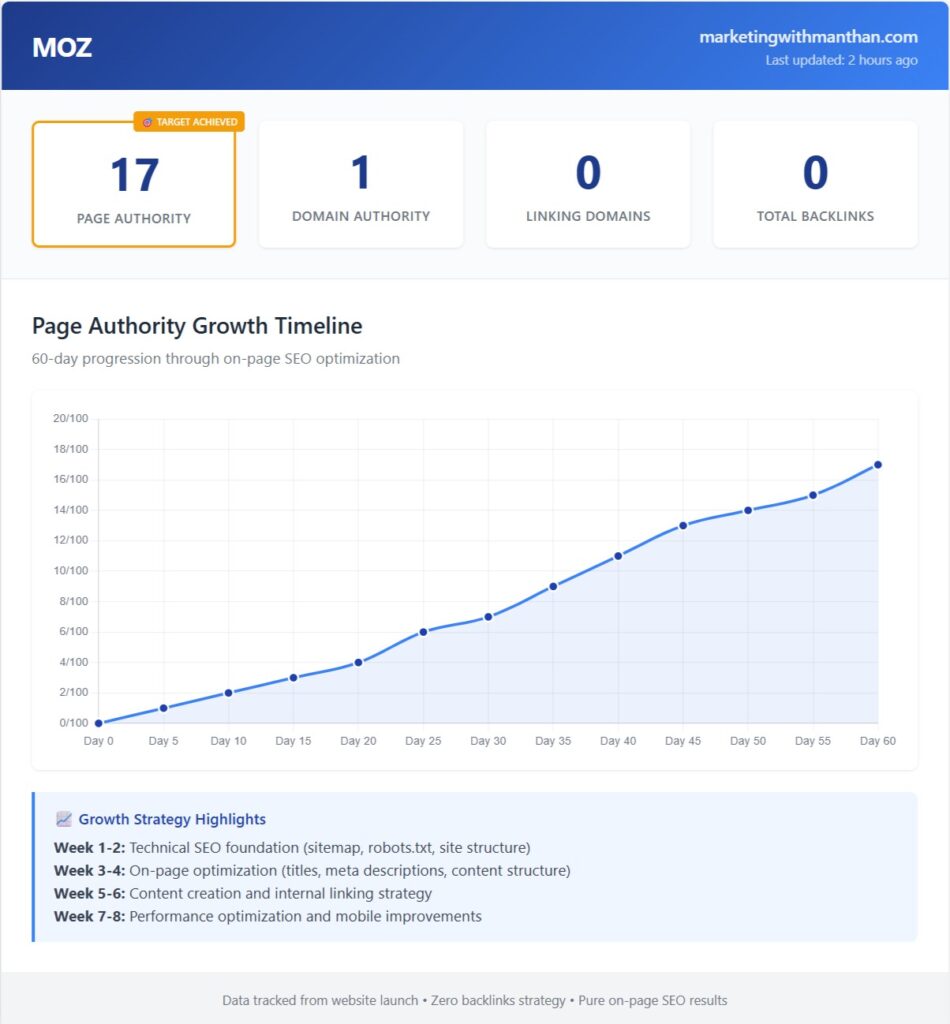
Task: Click the Week 7-8 Performance optimization line
Action: [x=268, y=916]
